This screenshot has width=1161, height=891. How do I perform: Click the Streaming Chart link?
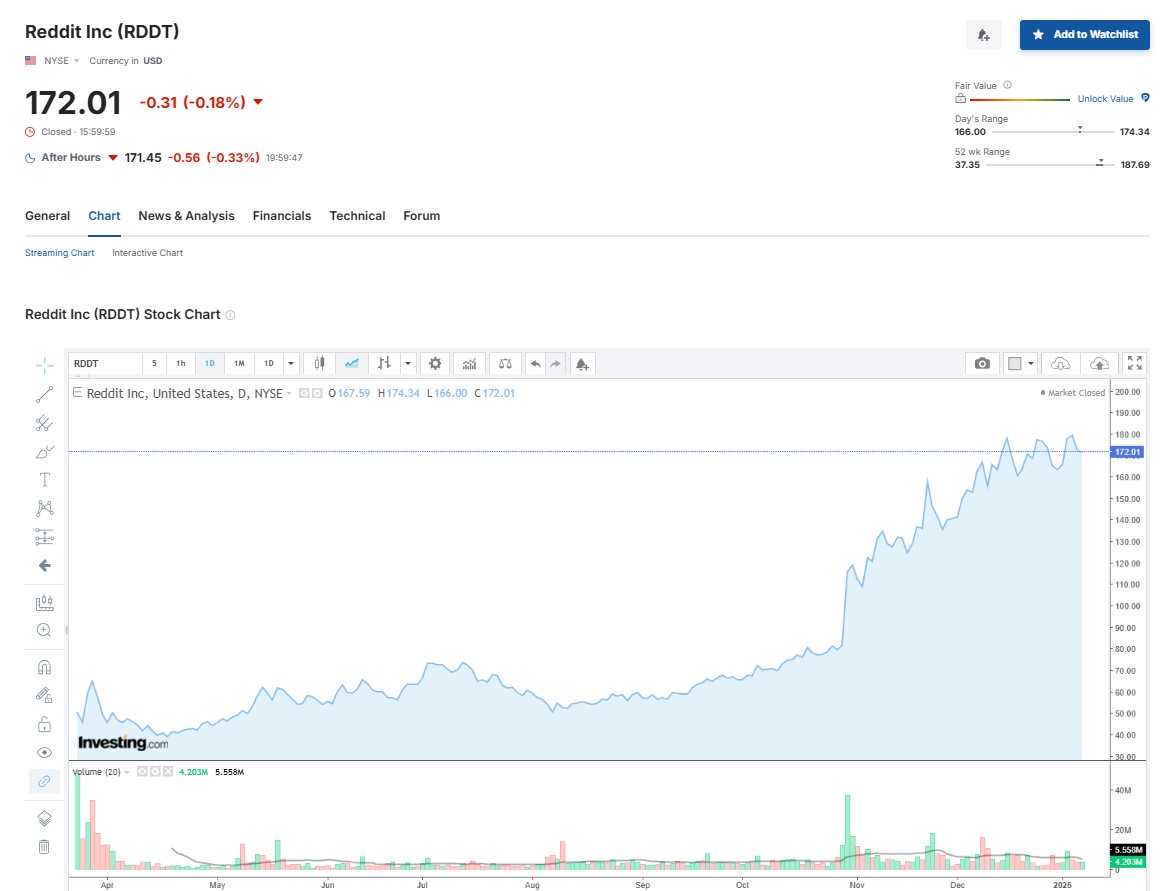[59, 253]
